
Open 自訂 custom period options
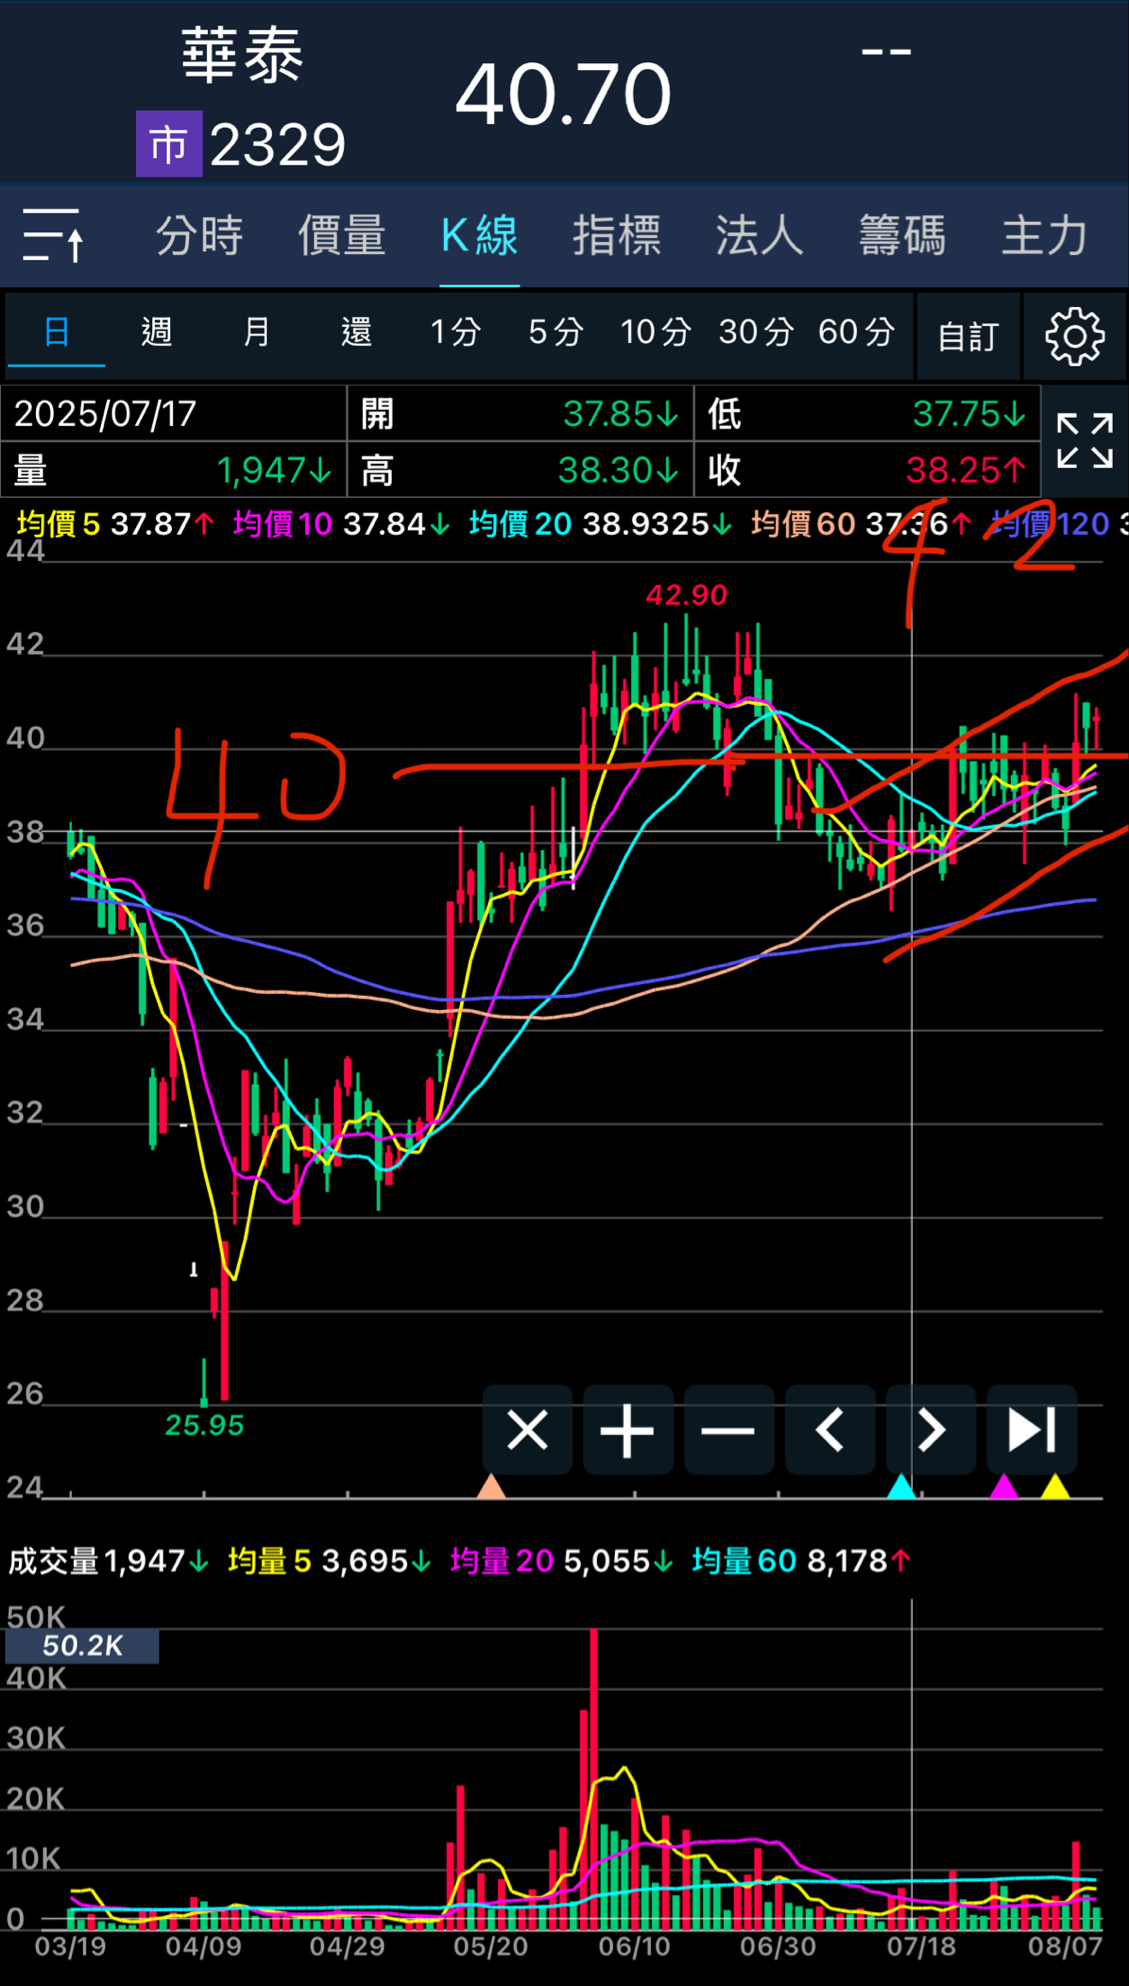(x=967, y=336)
